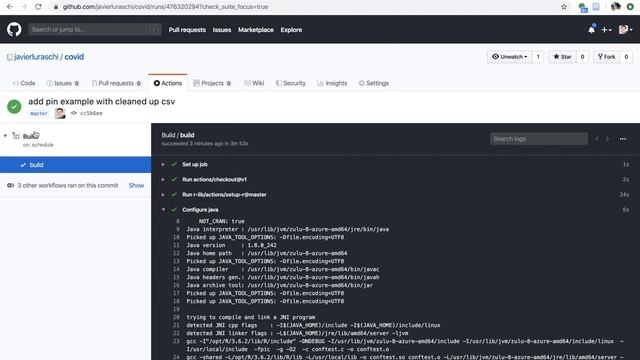
Task: Click the Build workflow icon
Action: pyautogui.click(x=16, y=136)
